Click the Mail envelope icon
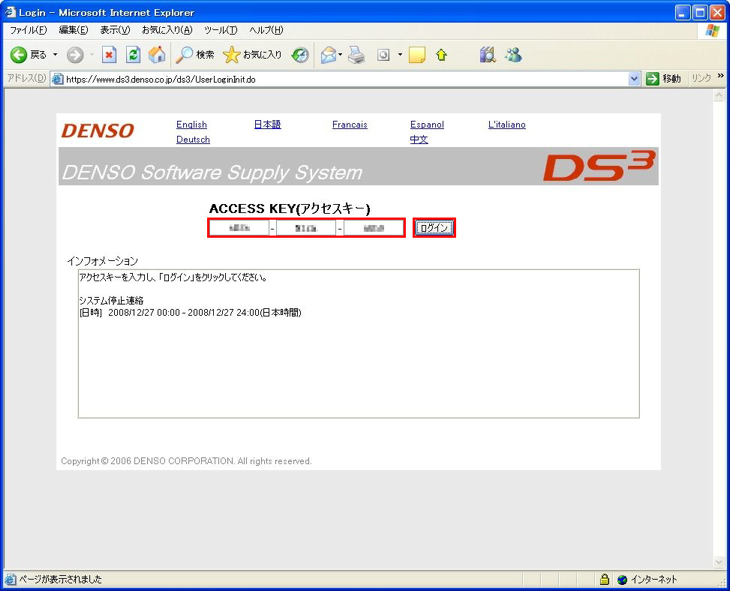 pos(329,55)
